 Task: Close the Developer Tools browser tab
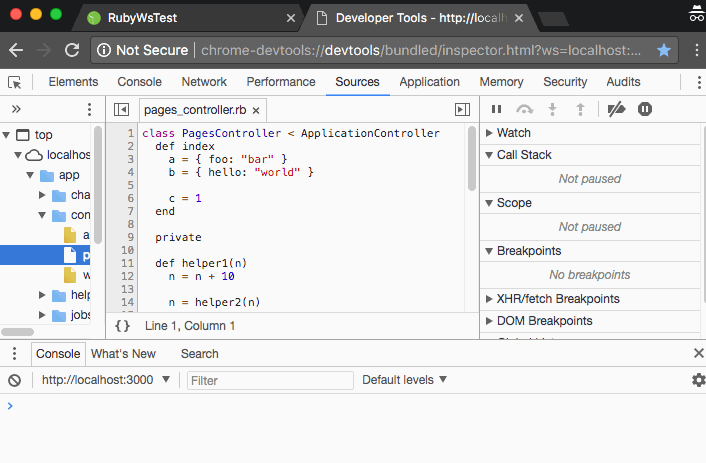point(519,18)
